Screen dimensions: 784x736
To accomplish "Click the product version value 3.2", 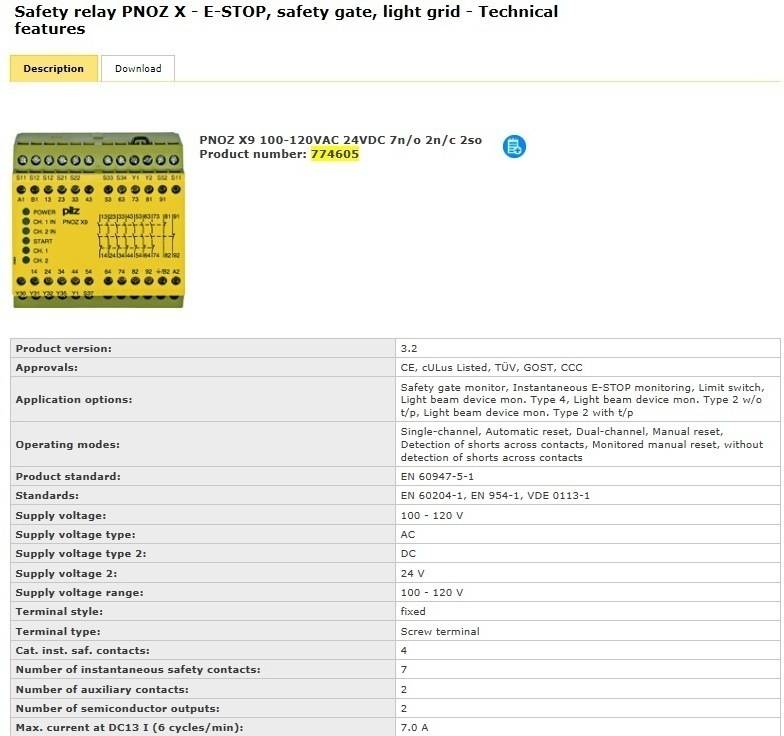I will [x=408, y=348].
